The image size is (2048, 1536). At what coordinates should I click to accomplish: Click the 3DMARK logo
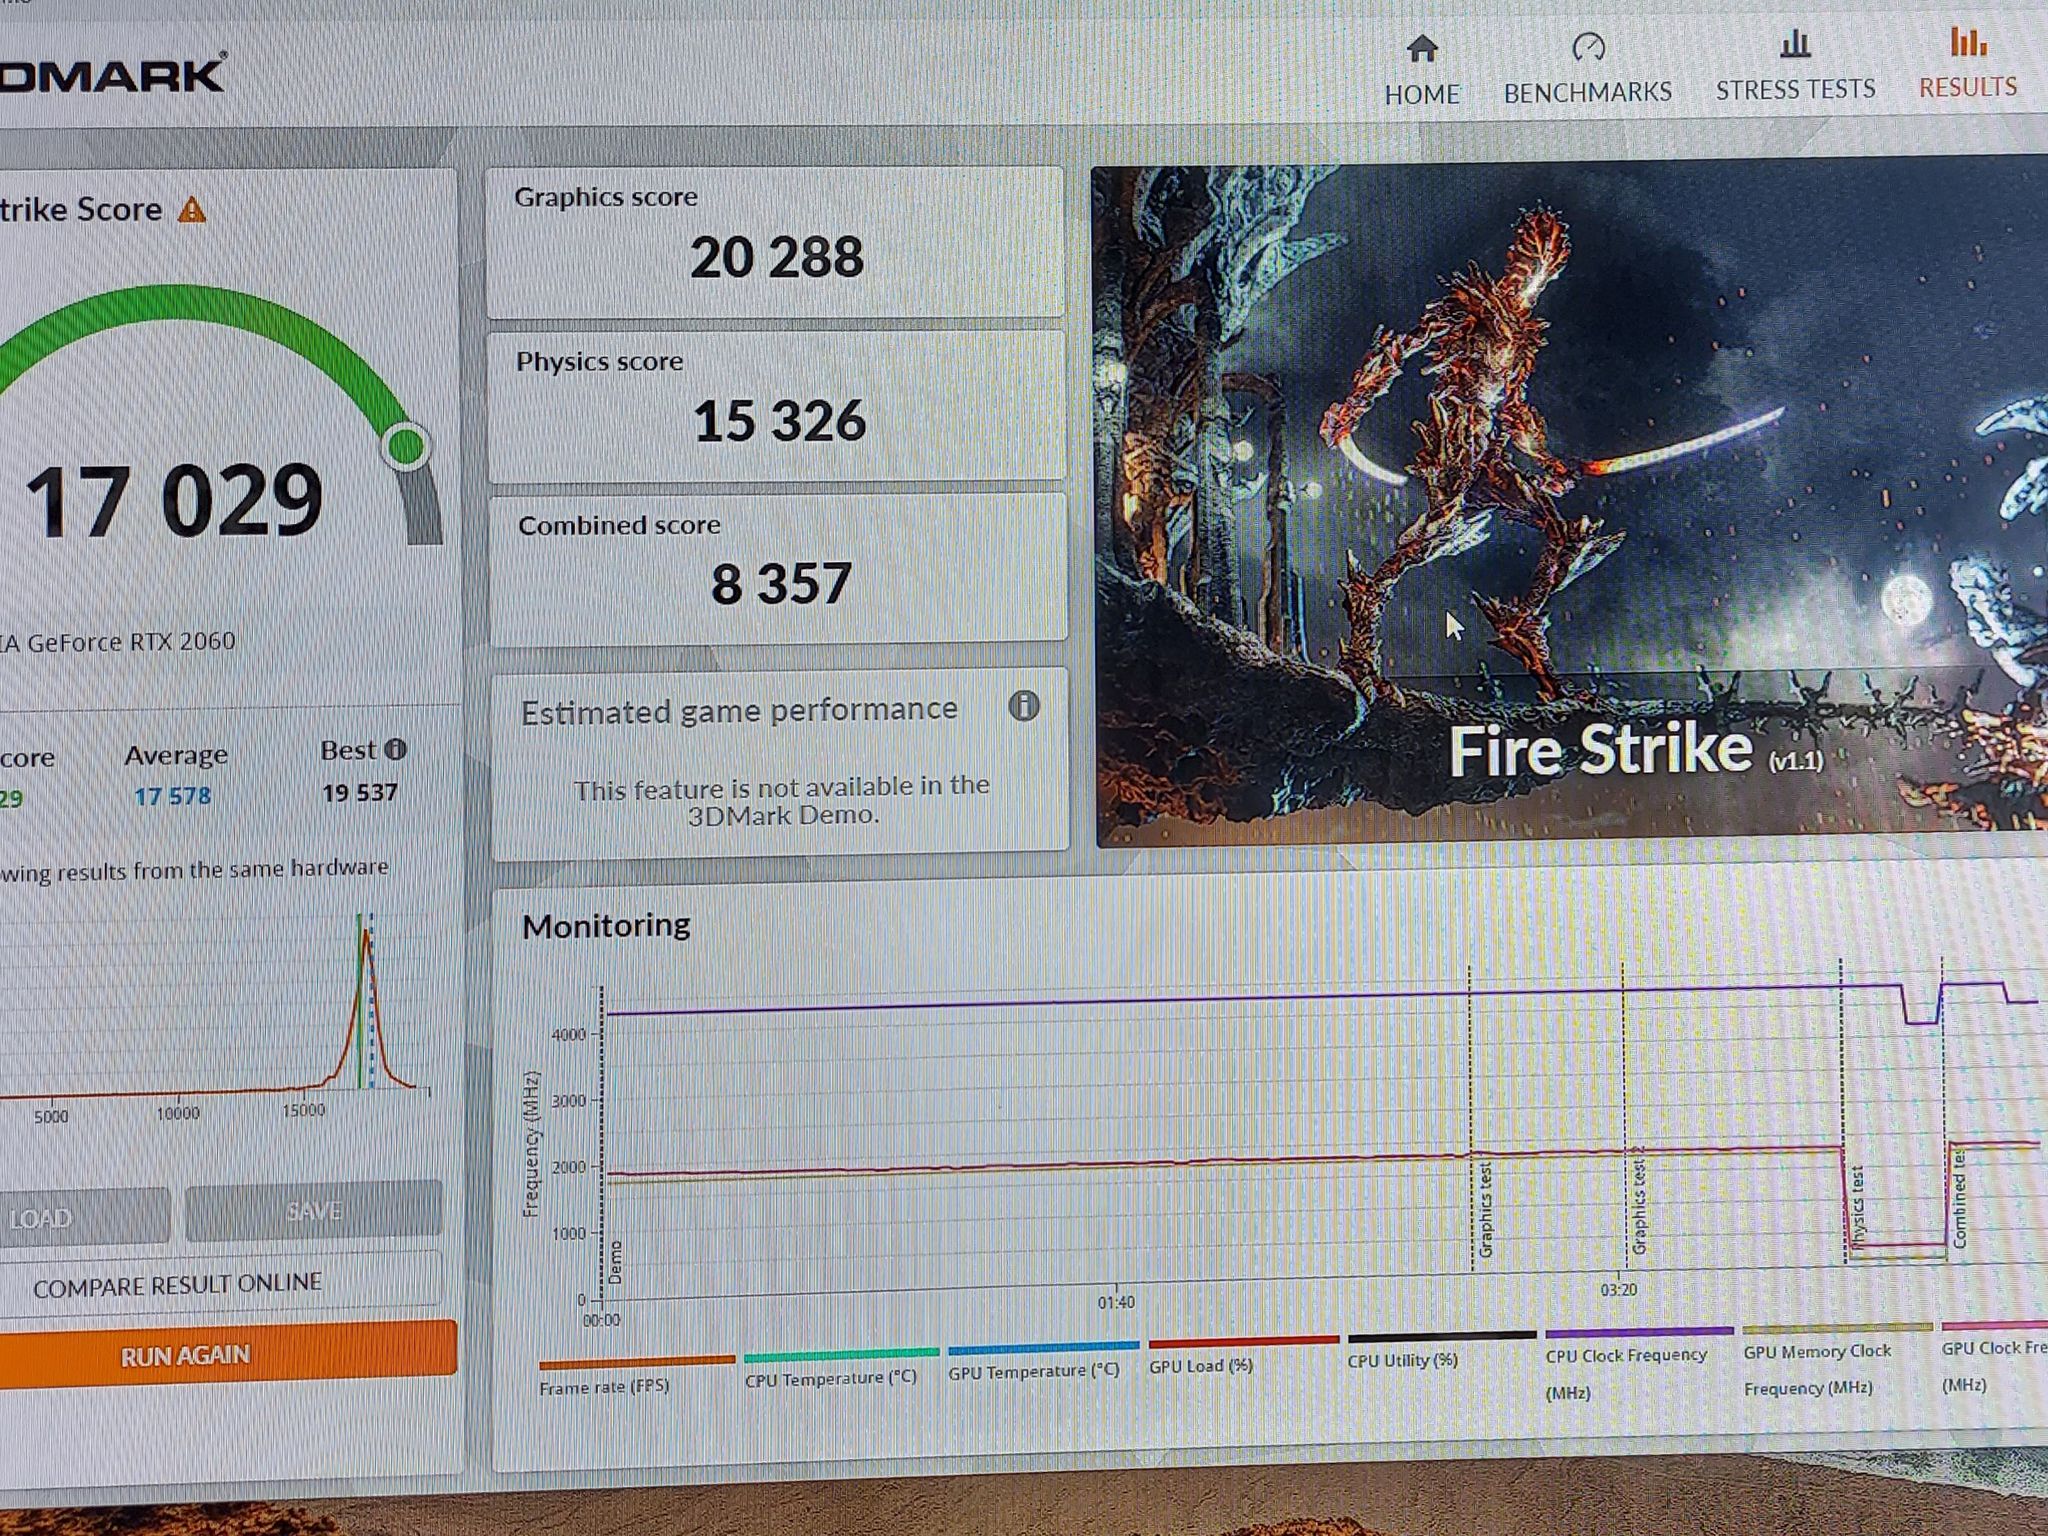tap(113, 75)
